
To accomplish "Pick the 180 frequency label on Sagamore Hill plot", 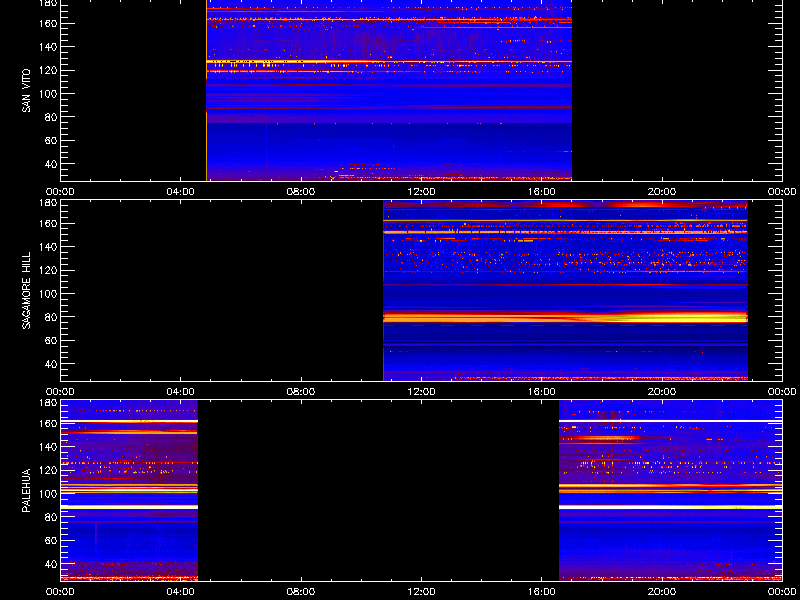I will click(48, 202).
